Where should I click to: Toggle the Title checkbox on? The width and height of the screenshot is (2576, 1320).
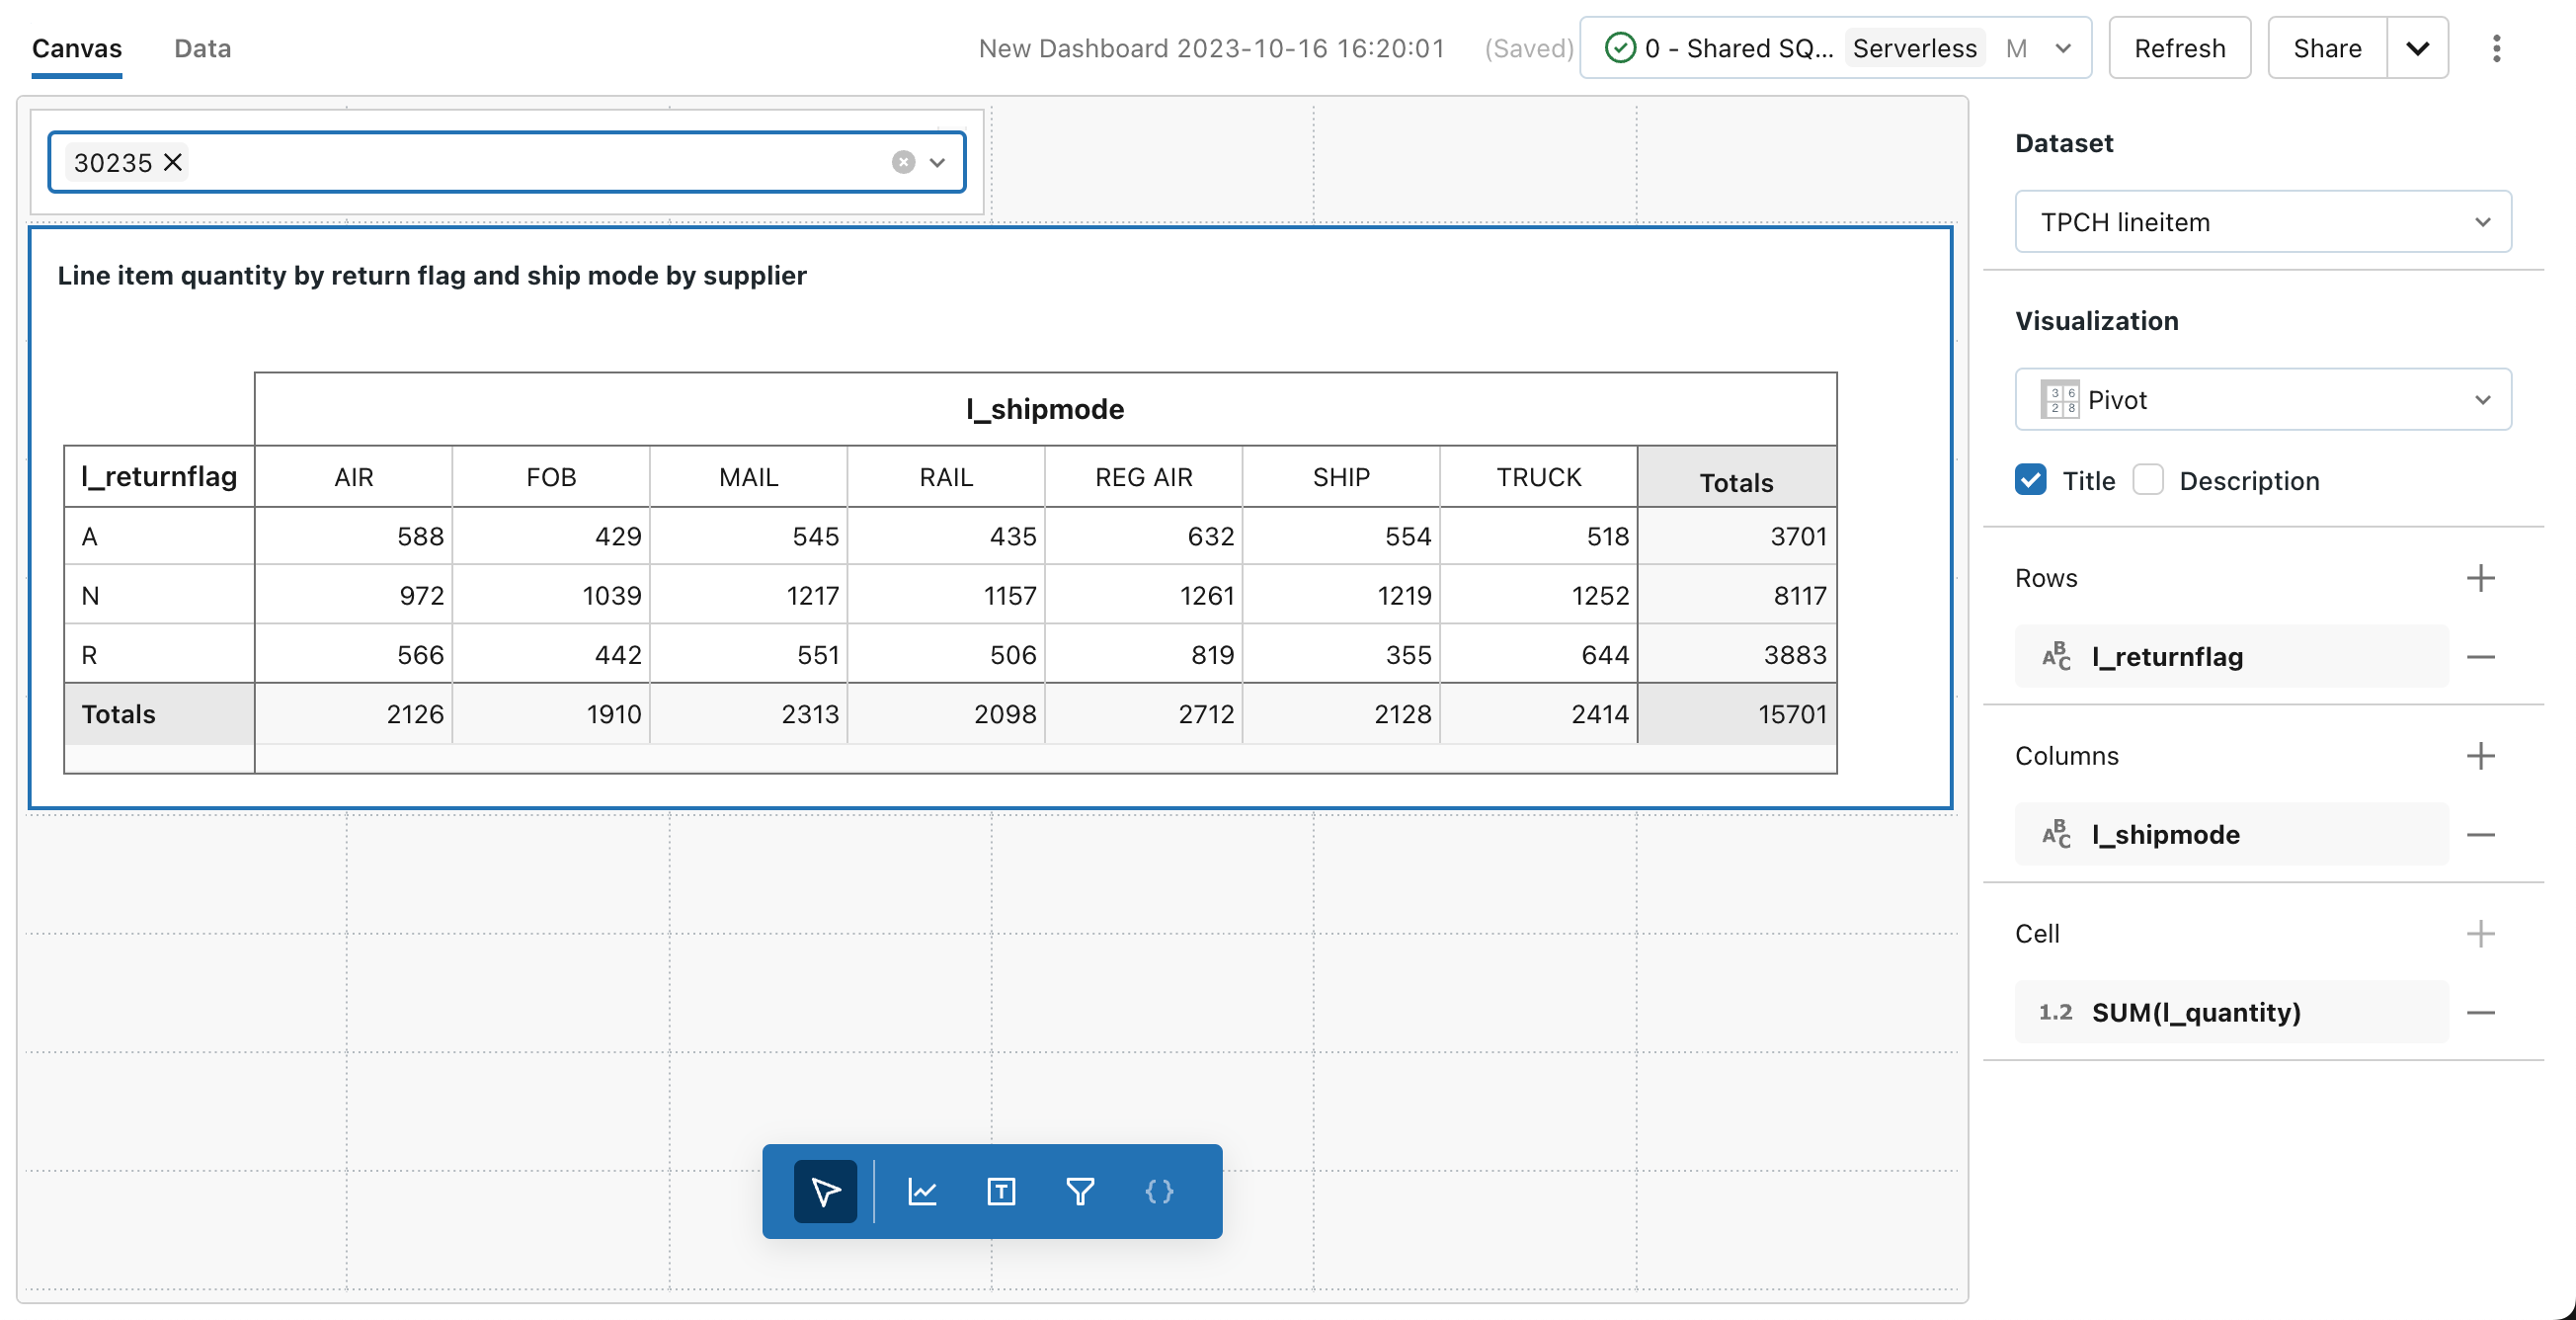2031,480
